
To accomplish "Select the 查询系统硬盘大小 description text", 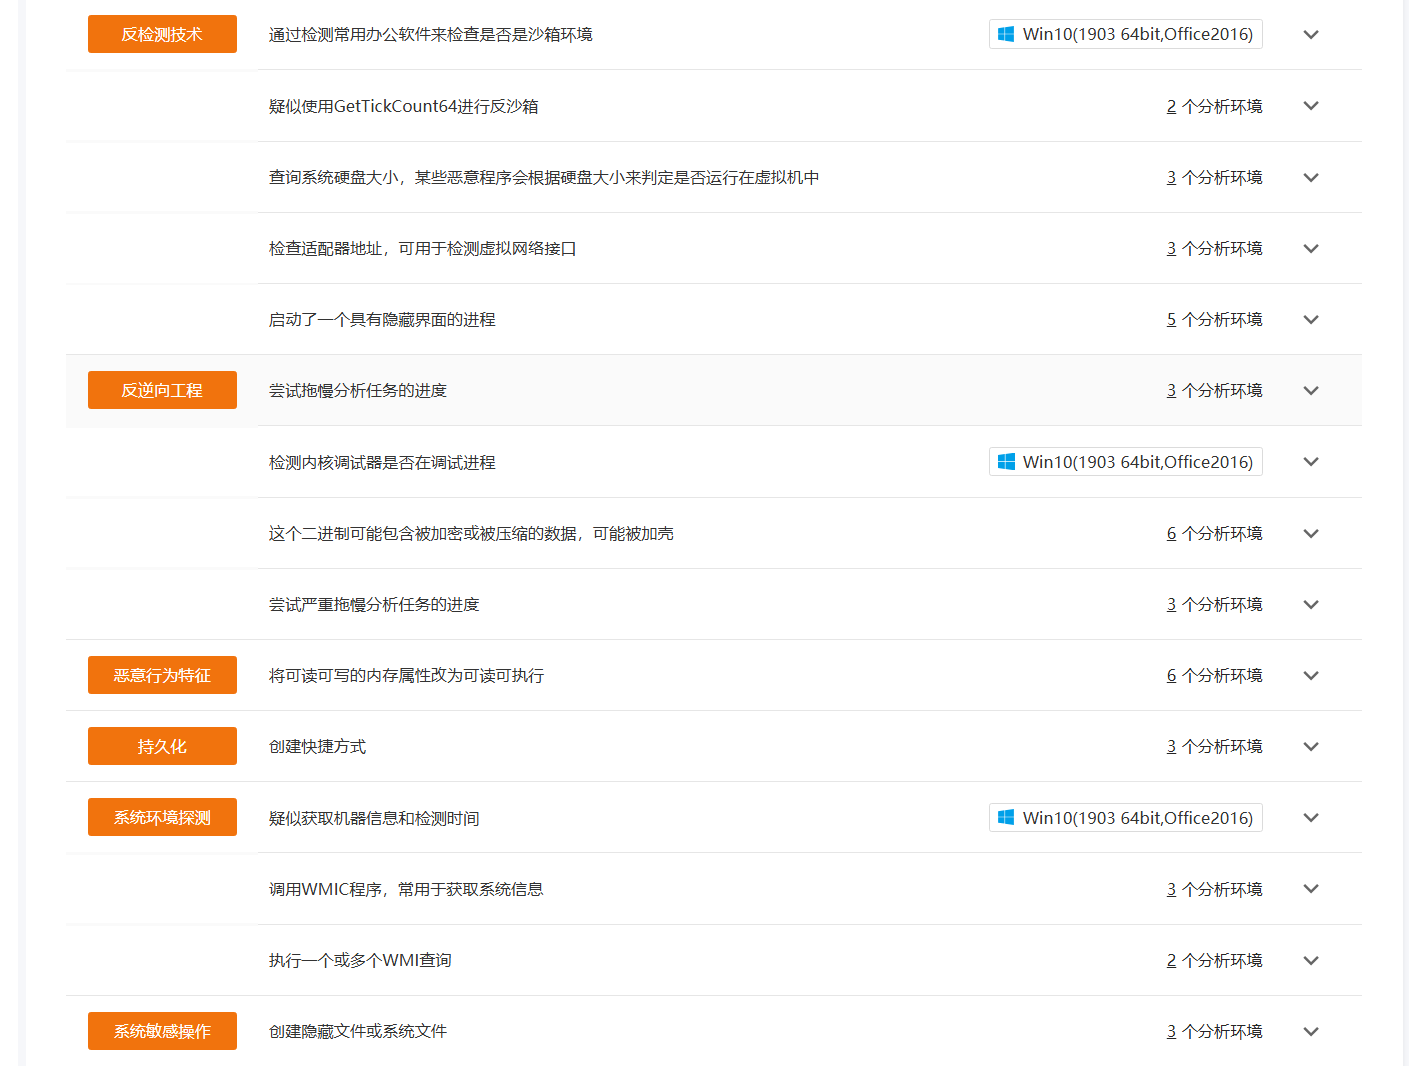I will [x=544, y=177].
